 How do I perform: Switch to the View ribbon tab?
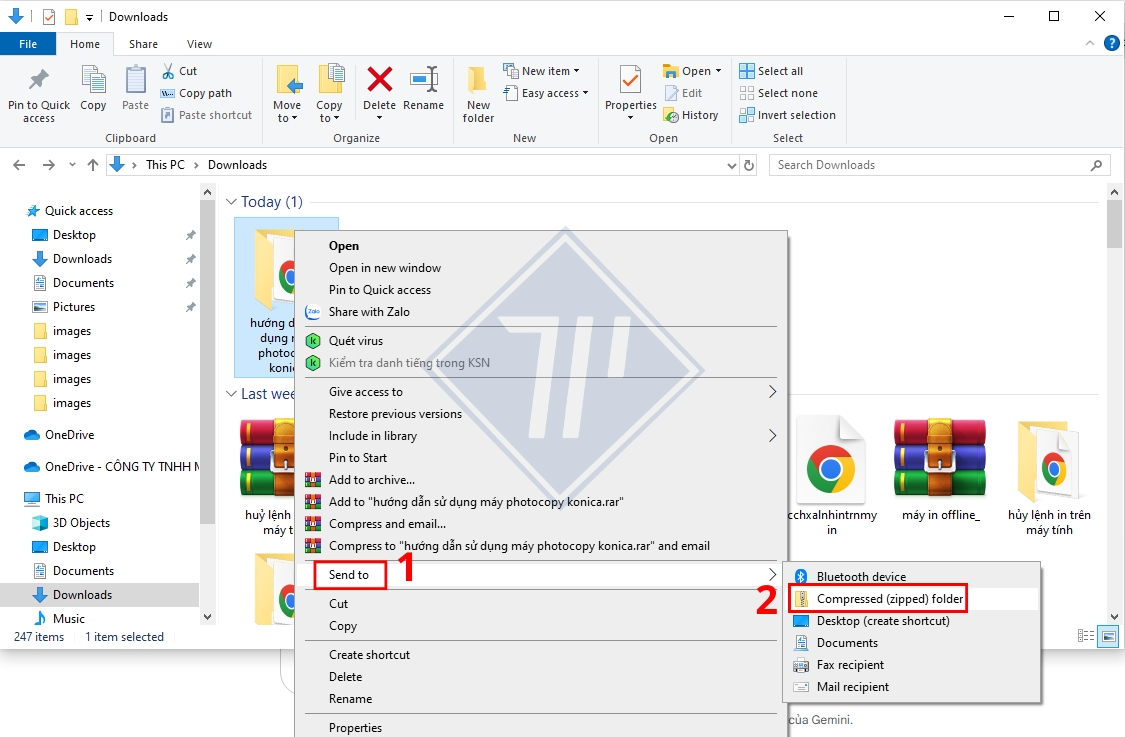[x=199, y=44]
